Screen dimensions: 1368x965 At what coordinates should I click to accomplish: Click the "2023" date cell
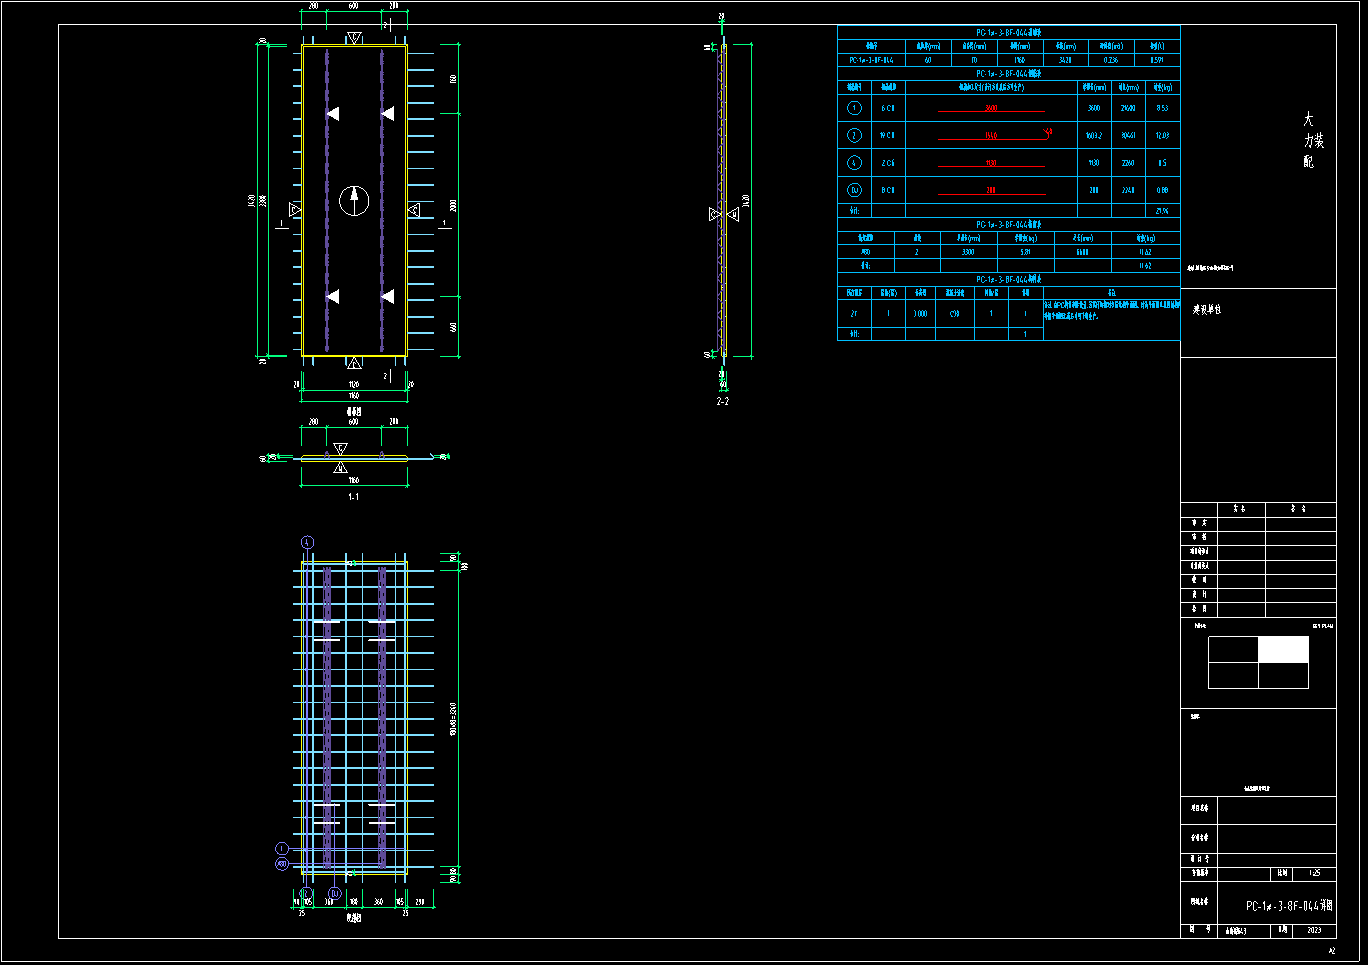click(1314, 930)
